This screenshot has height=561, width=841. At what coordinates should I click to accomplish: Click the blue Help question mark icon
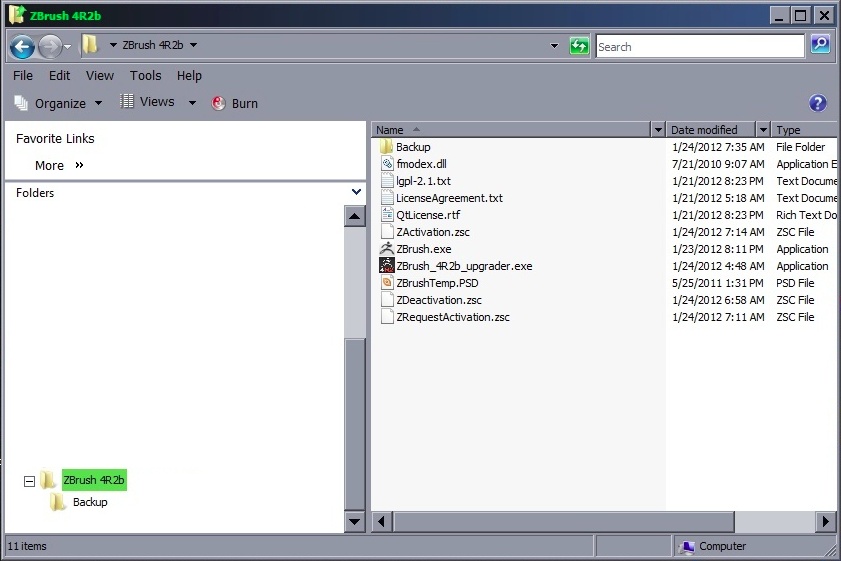(817, 103)
